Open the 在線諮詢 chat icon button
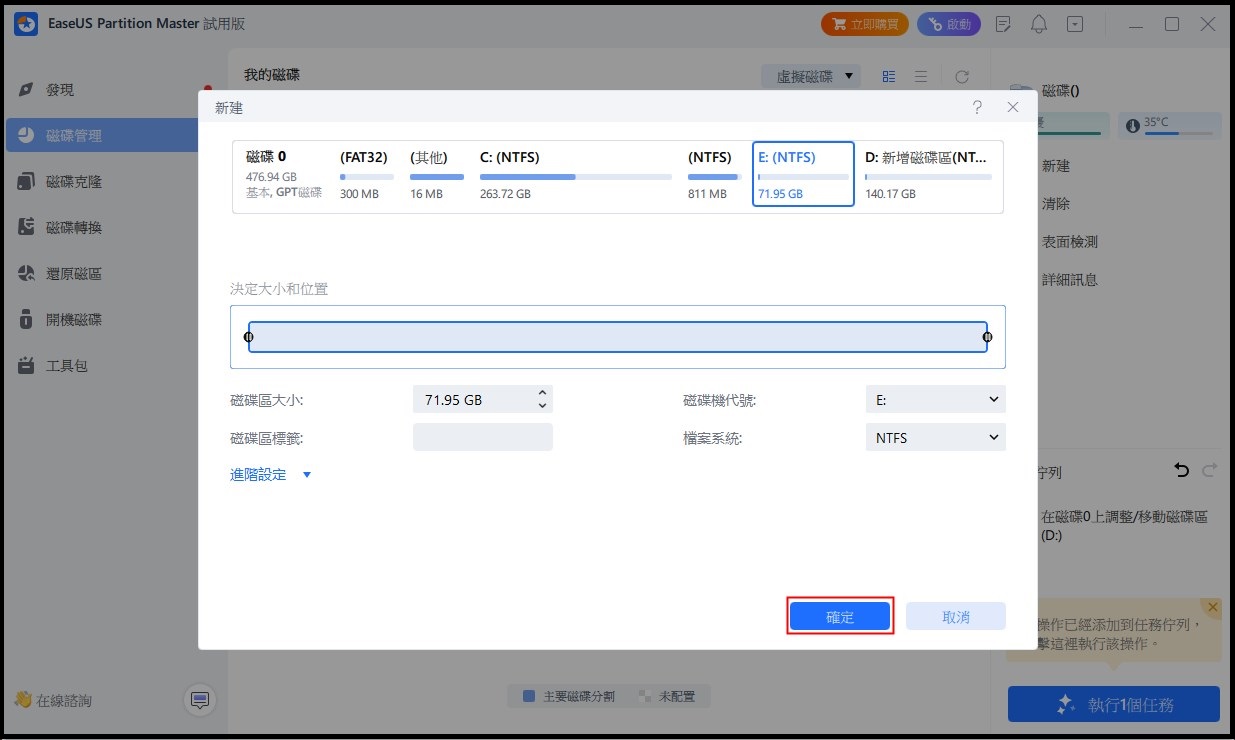The height and width of the screenshot is (740, 1235). click(x=200, y=700)
